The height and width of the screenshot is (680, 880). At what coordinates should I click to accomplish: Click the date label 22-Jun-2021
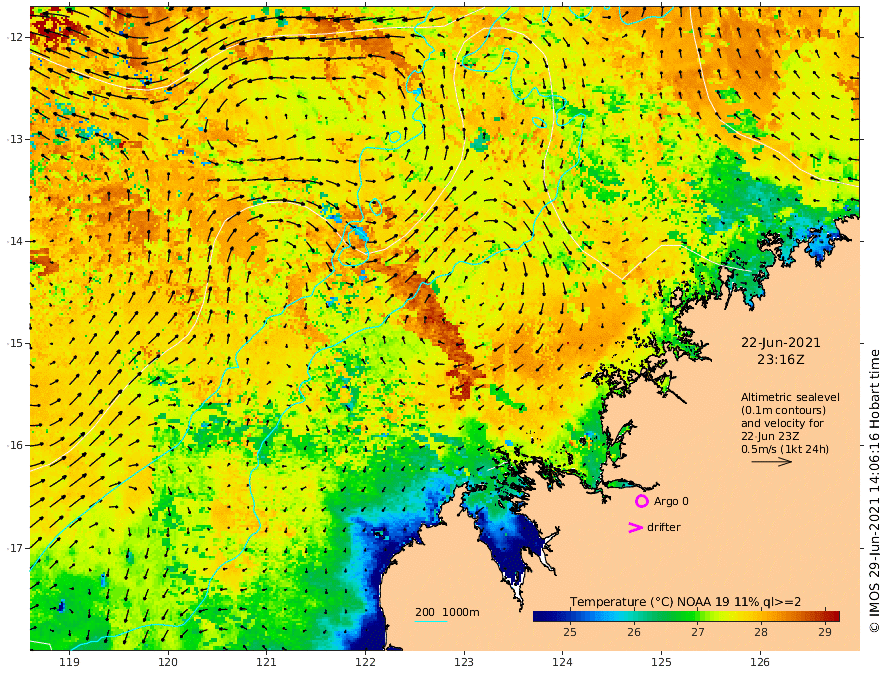tap(781, 343)
